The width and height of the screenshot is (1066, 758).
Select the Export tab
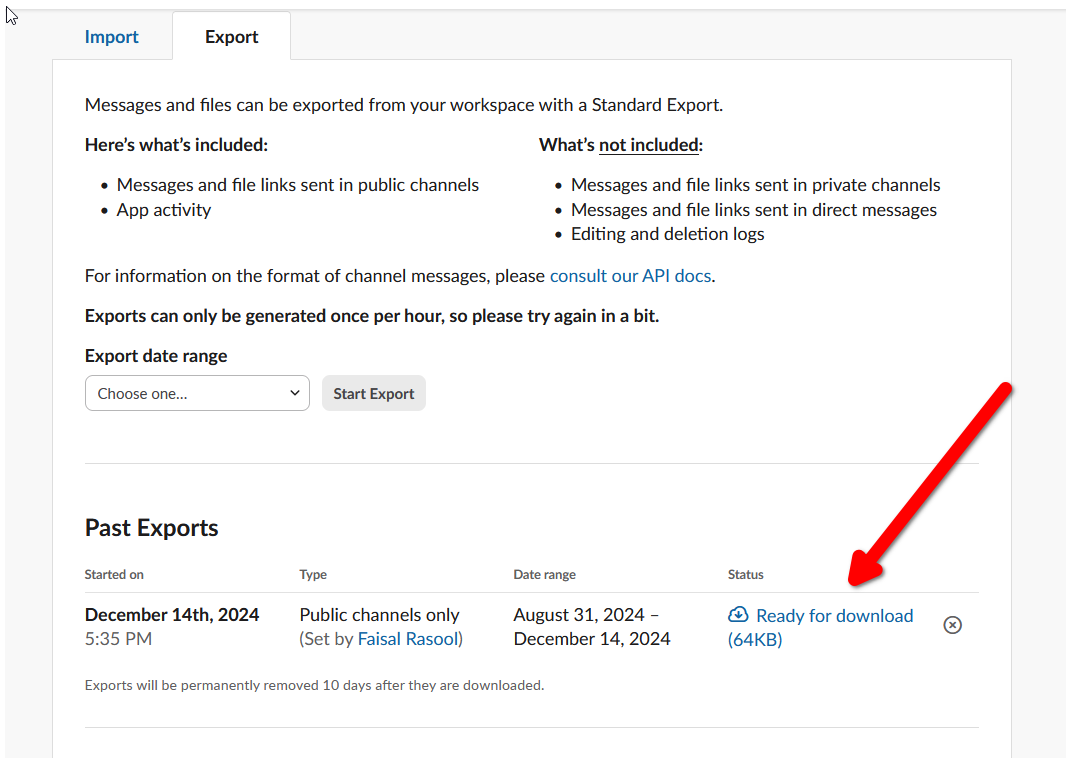[x=231, y=37]
